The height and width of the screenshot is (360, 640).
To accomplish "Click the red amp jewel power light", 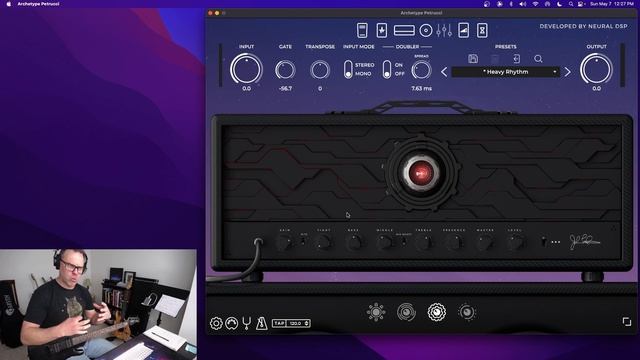I will click(421, 173).
